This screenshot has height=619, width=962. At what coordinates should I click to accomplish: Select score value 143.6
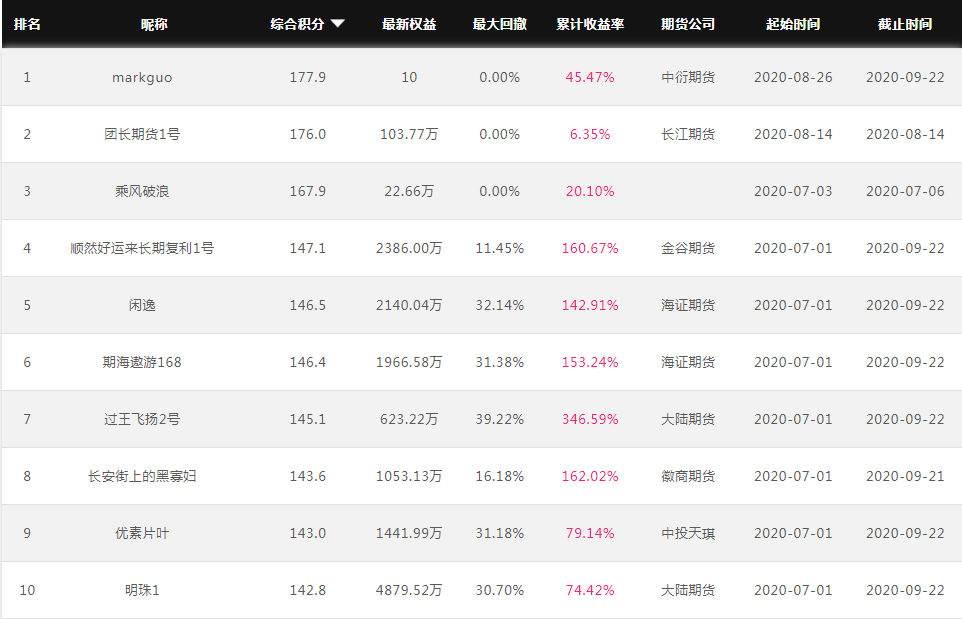pos(307,476)
